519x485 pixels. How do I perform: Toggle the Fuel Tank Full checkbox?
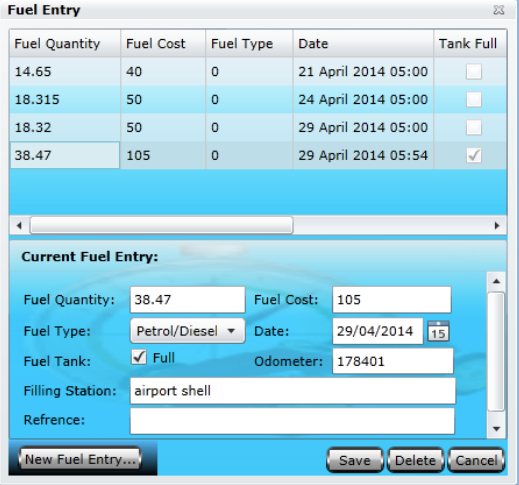point(139,357)
